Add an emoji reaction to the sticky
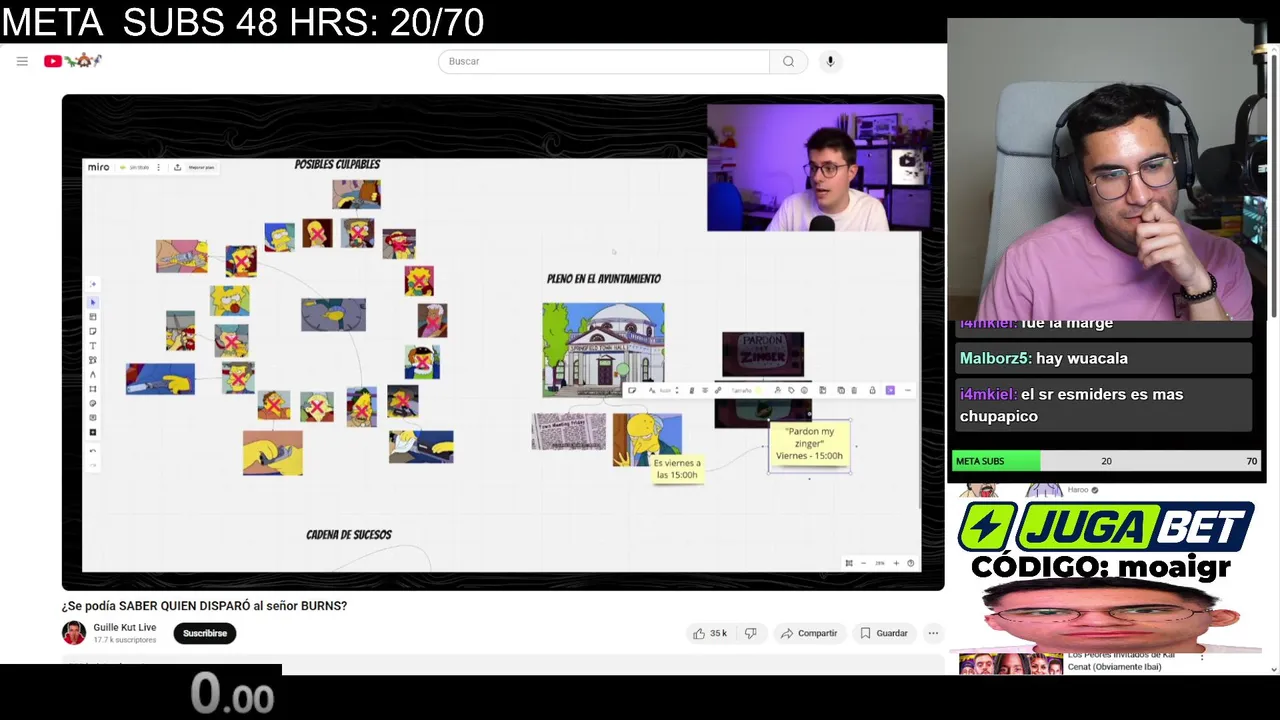The height and width of the screenshot is (720, 1280). pos(804,390)
